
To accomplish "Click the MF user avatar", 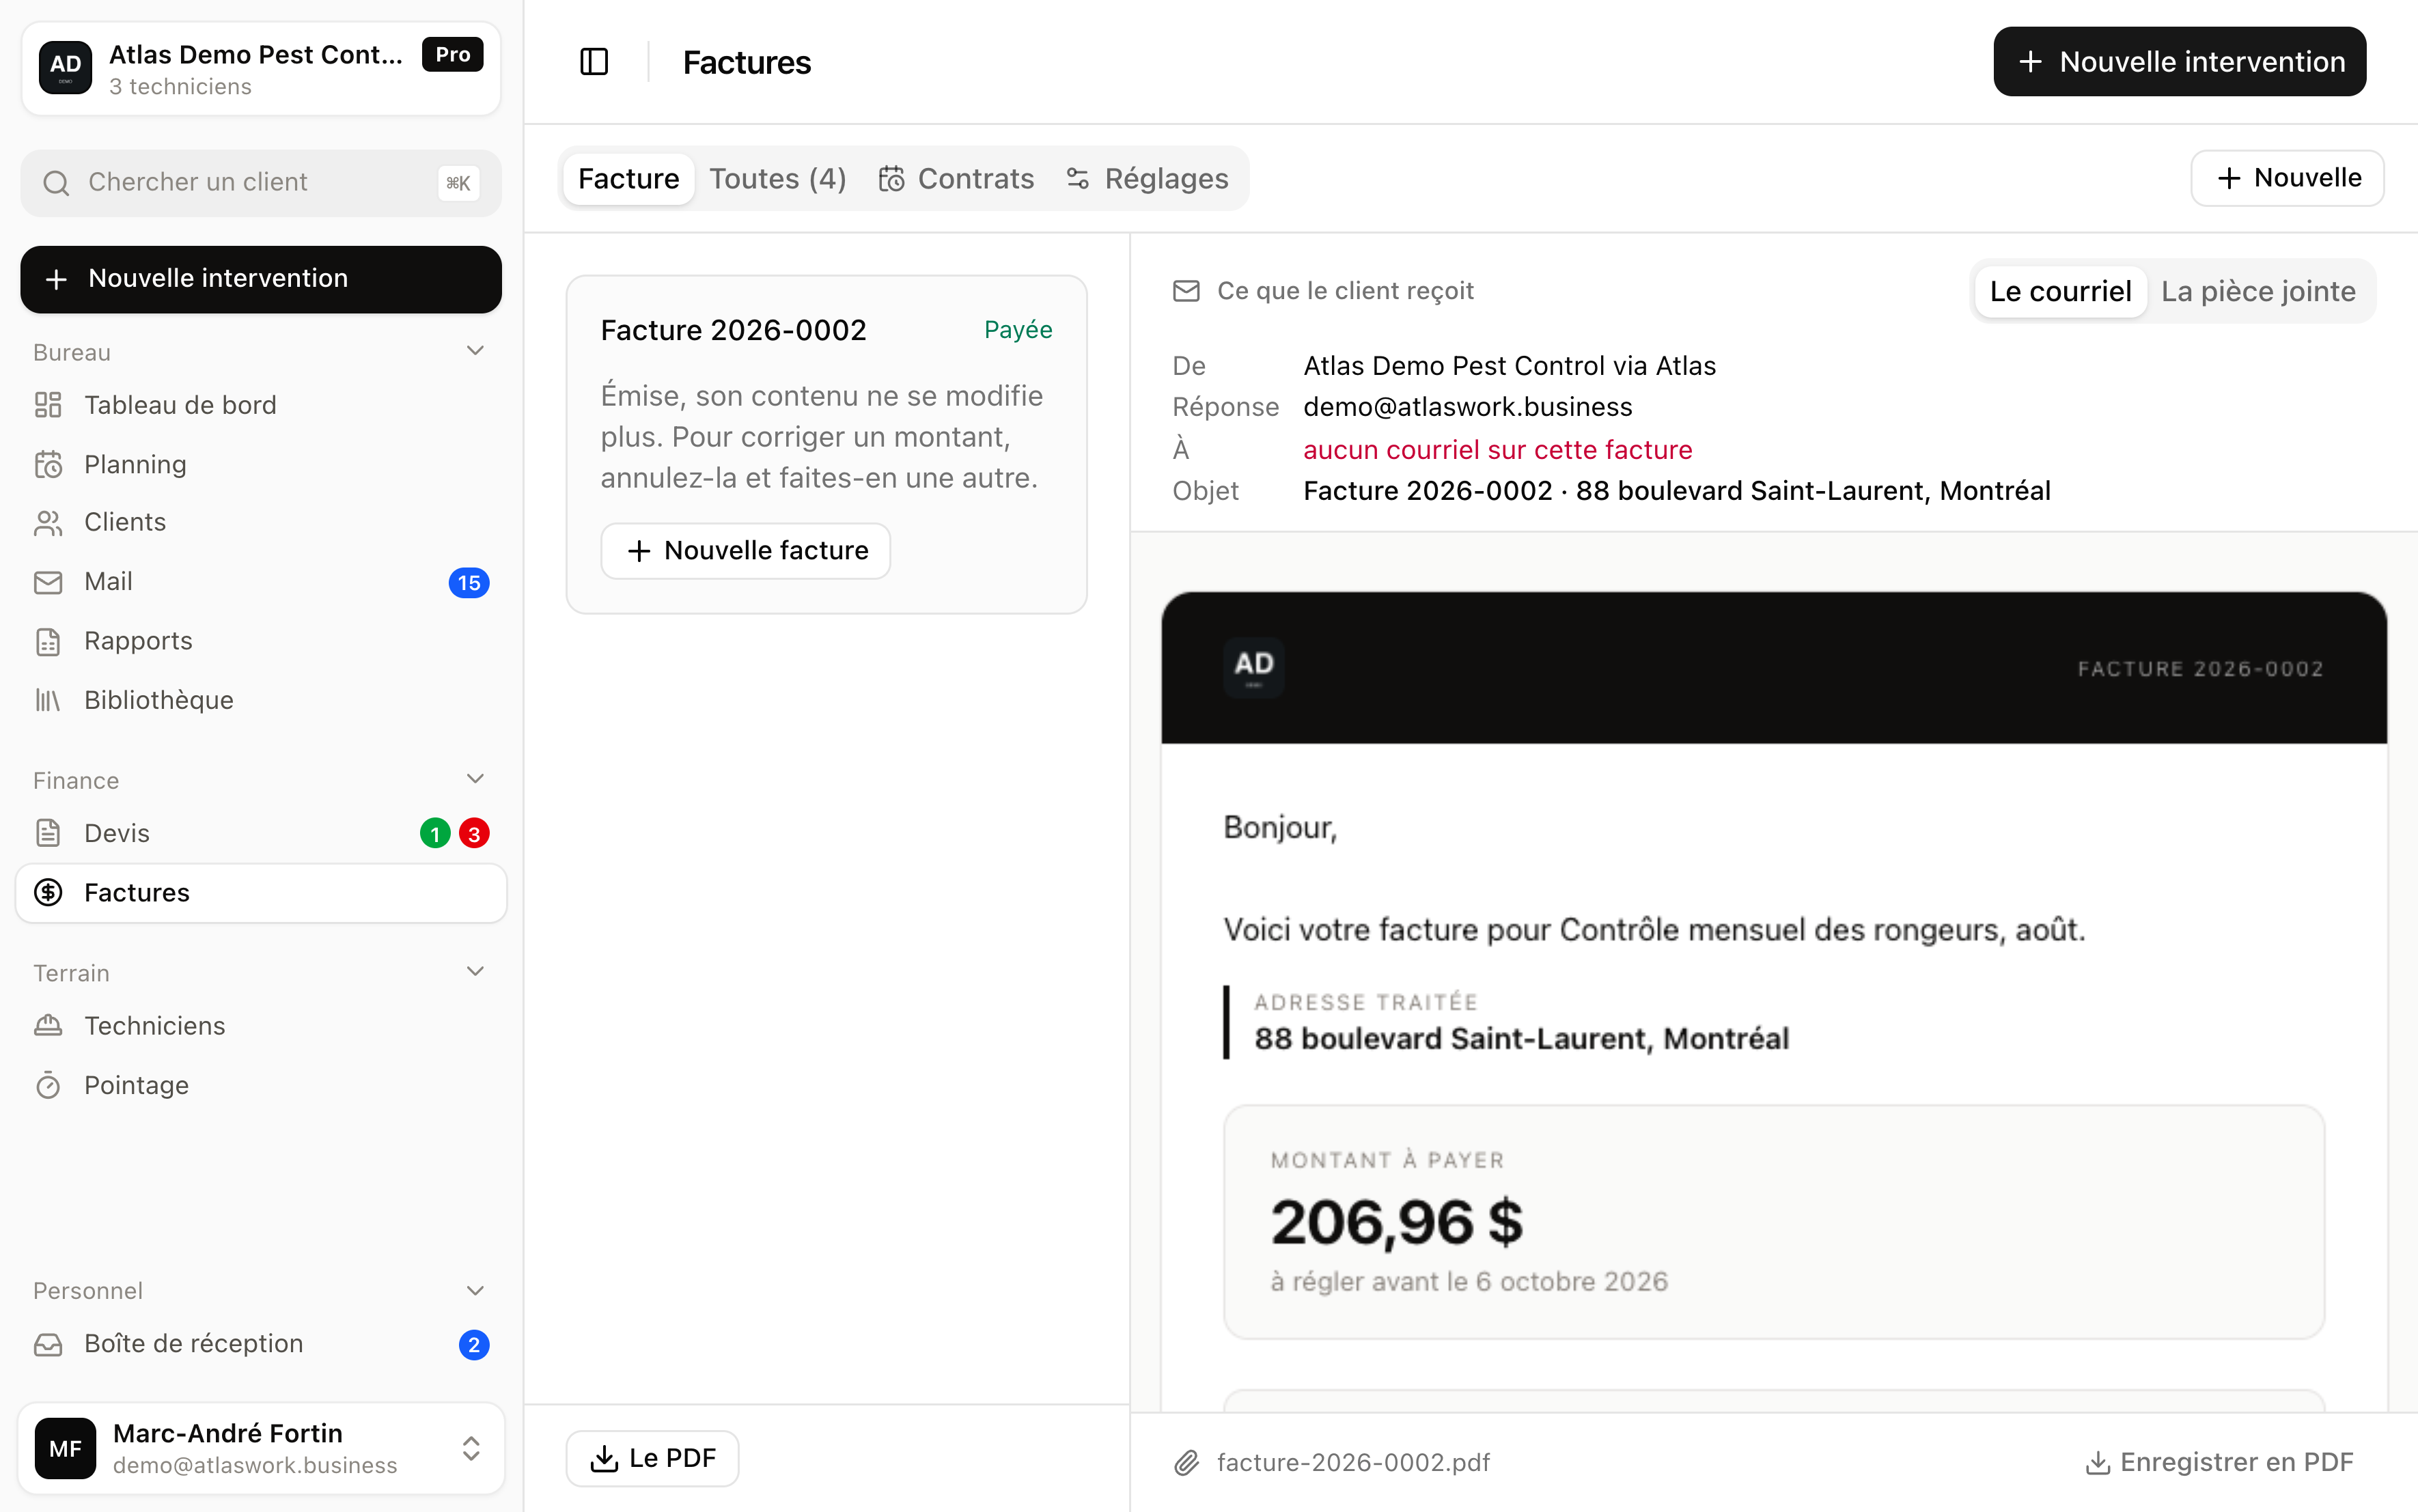I will (x=65, y=1448).
